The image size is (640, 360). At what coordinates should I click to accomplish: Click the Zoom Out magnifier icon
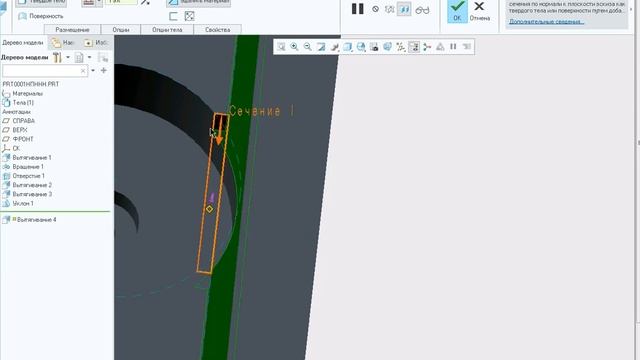[307, 47]
